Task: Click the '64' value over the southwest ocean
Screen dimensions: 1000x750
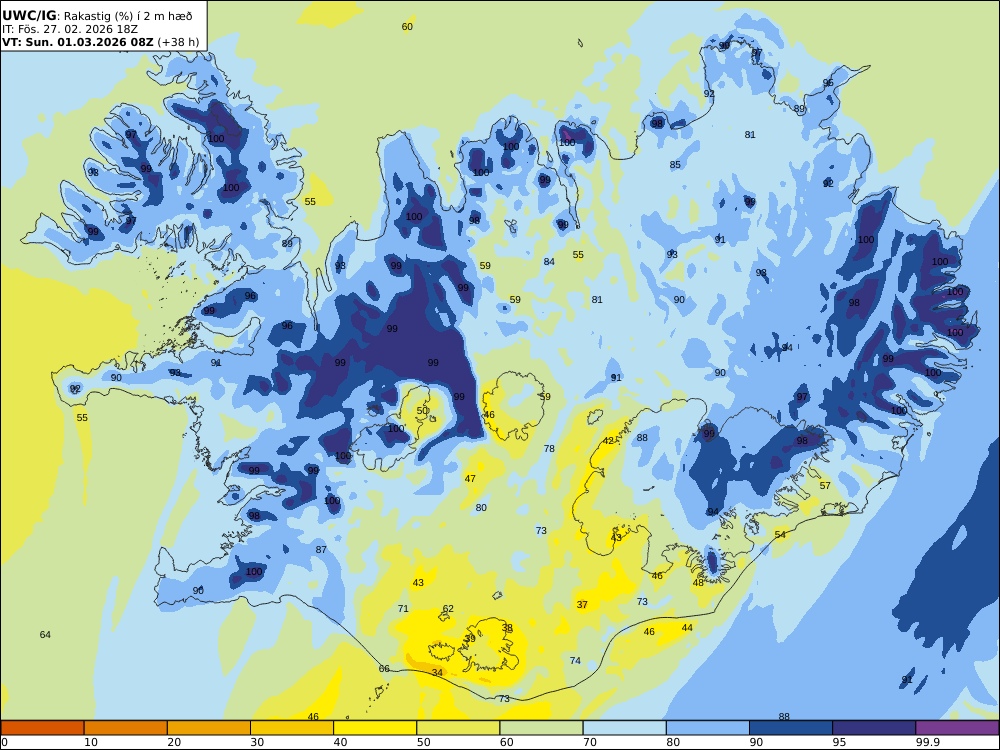Action: point(45,635)
